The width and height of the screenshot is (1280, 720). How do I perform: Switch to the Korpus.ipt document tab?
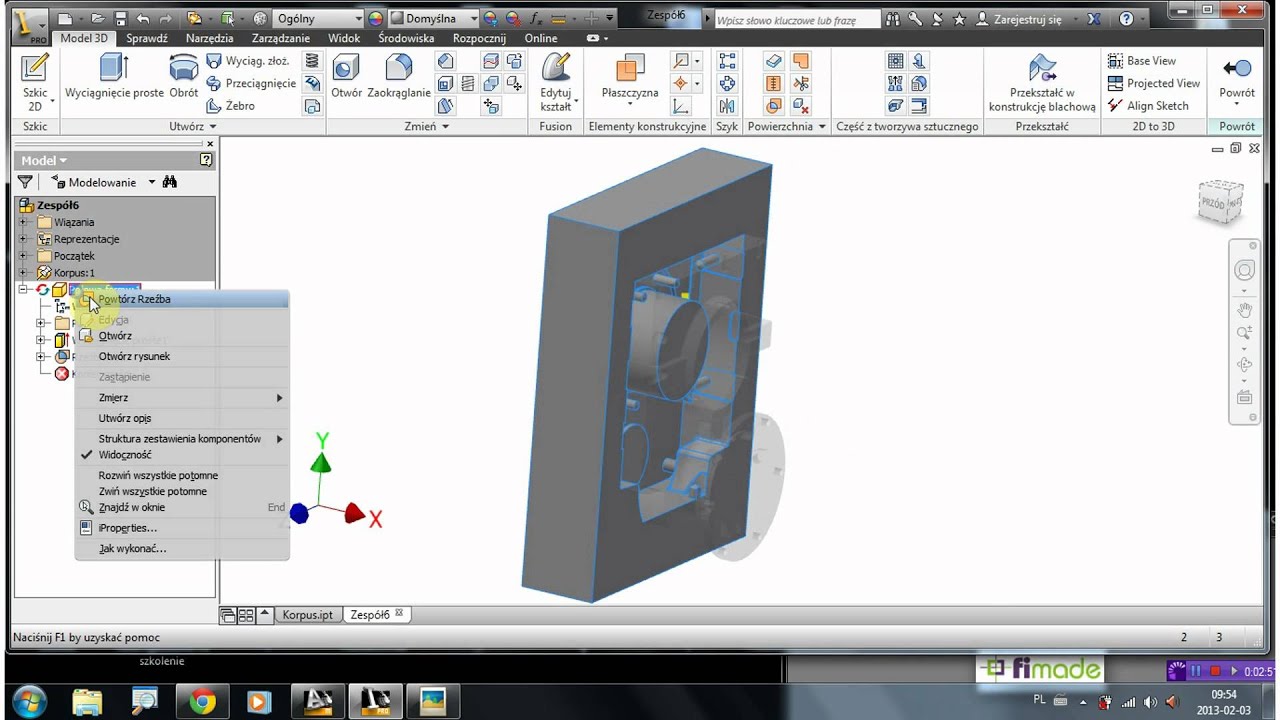pos(307,615)
